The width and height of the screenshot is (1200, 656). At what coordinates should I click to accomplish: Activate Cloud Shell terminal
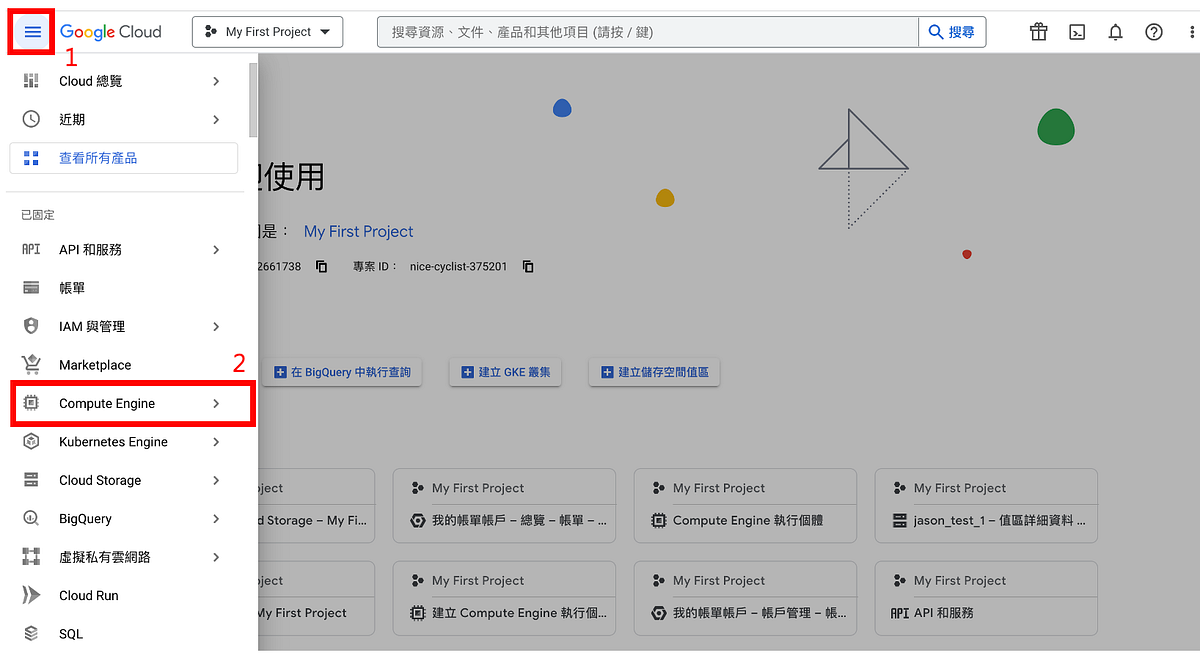(x=1077, y=31)
